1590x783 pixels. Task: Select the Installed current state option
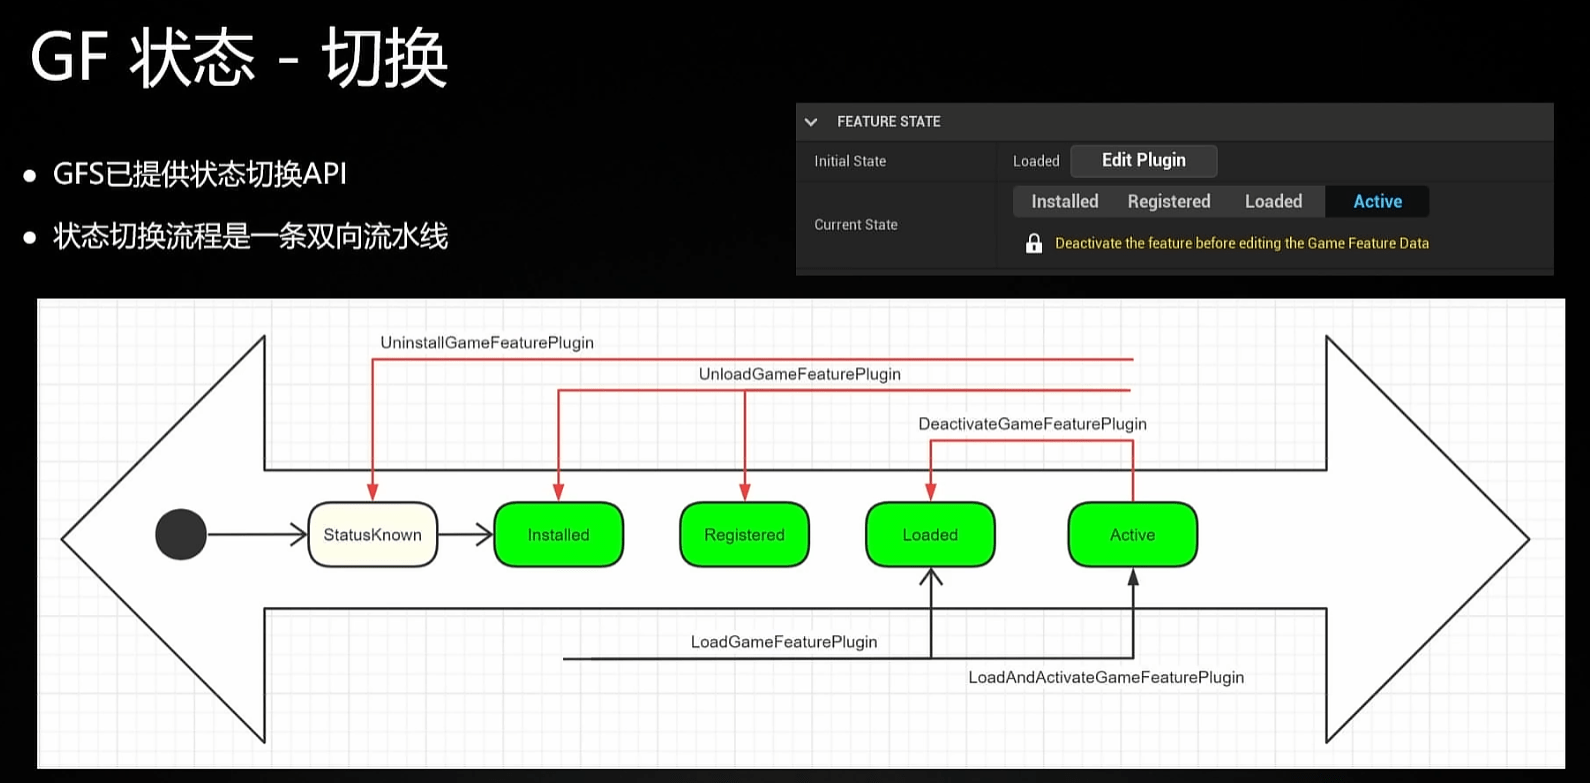[1064, 201]
